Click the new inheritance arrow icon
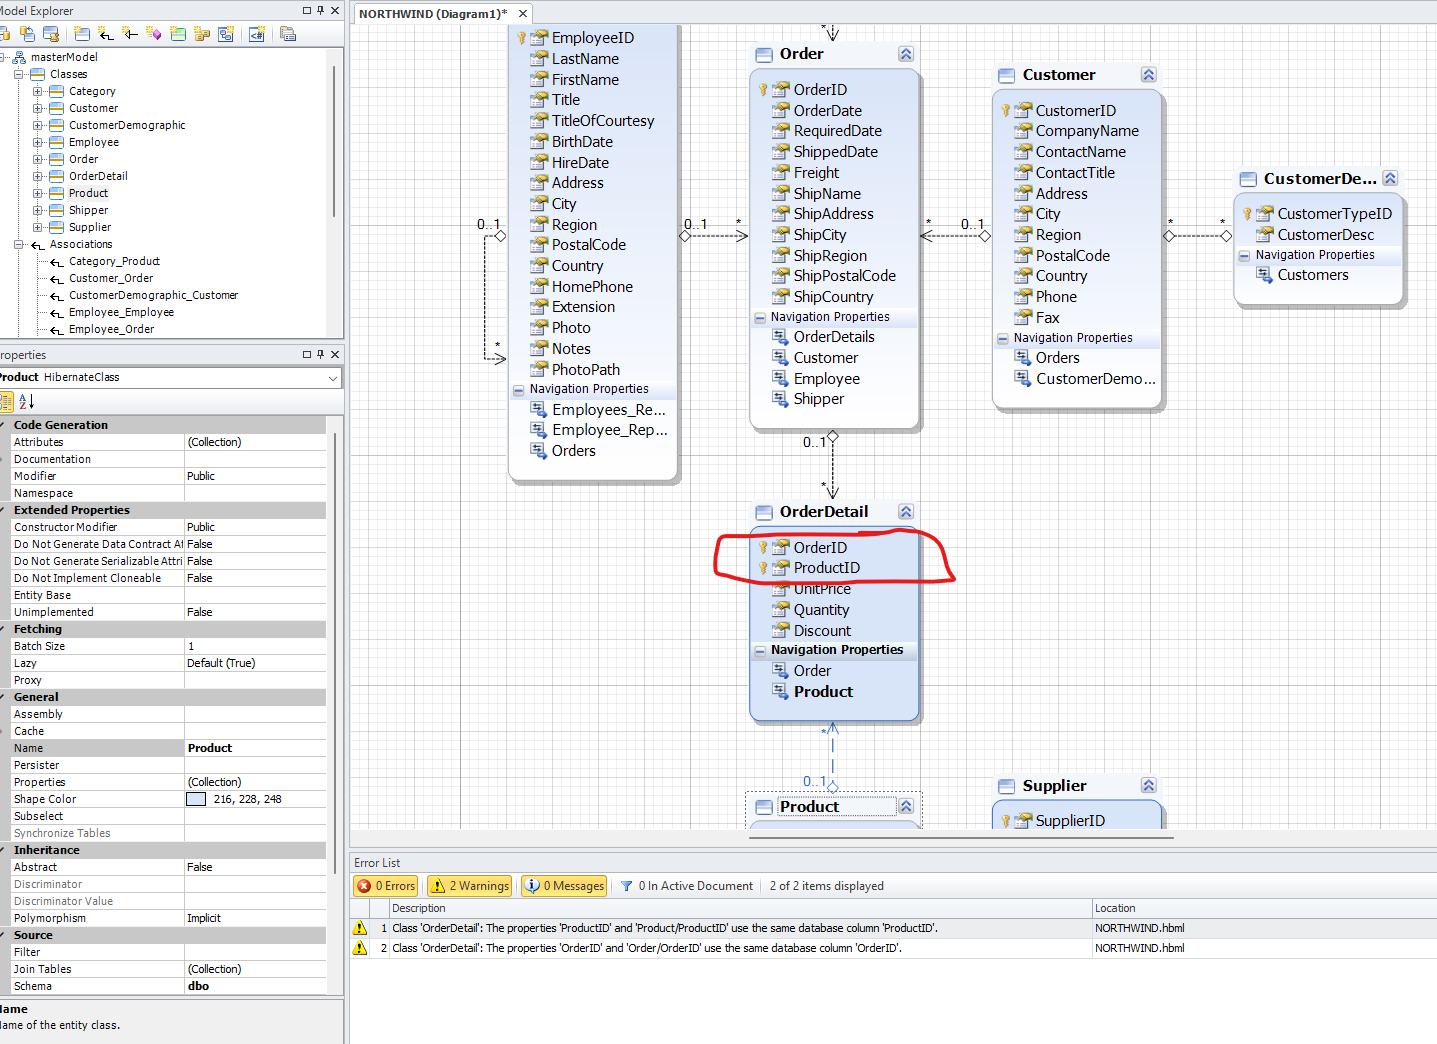Image resolution: width=1437 pixels, height=1044 pixels. pos(130,34)
